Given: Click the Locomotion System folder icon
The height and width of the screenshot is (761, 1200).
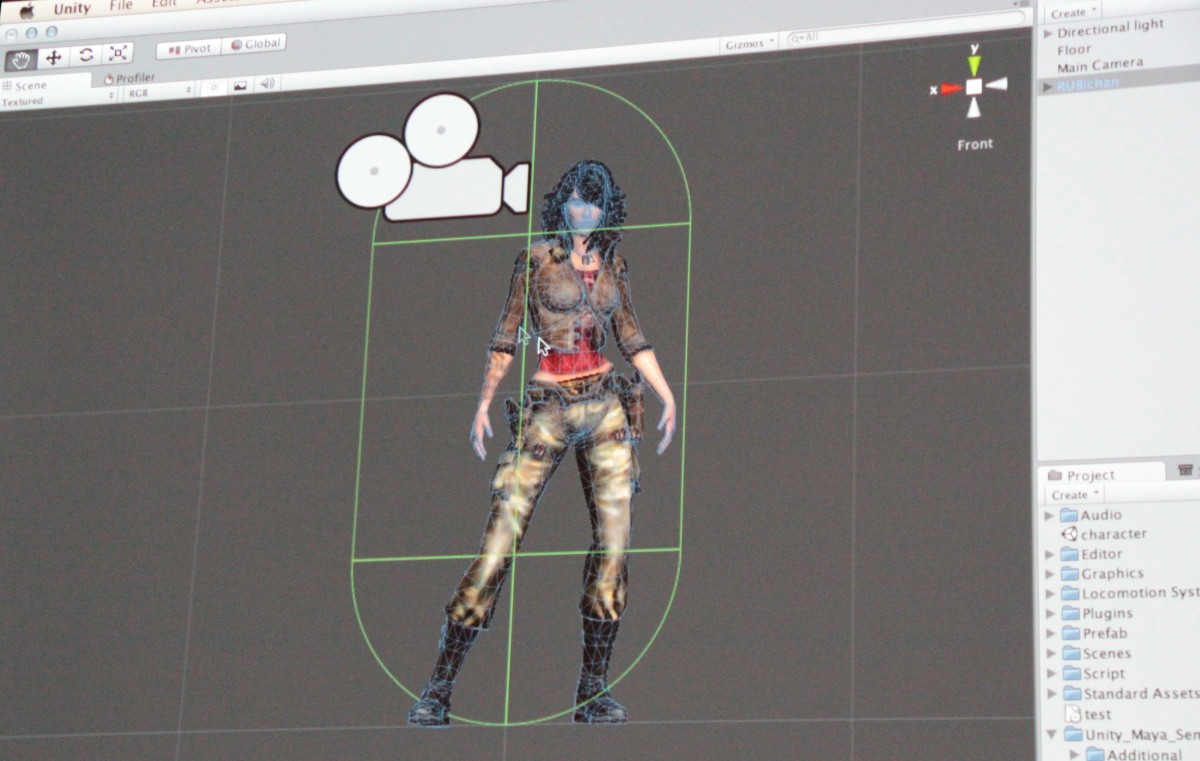Looking at the screenshot, I should tap(1070, 594).
